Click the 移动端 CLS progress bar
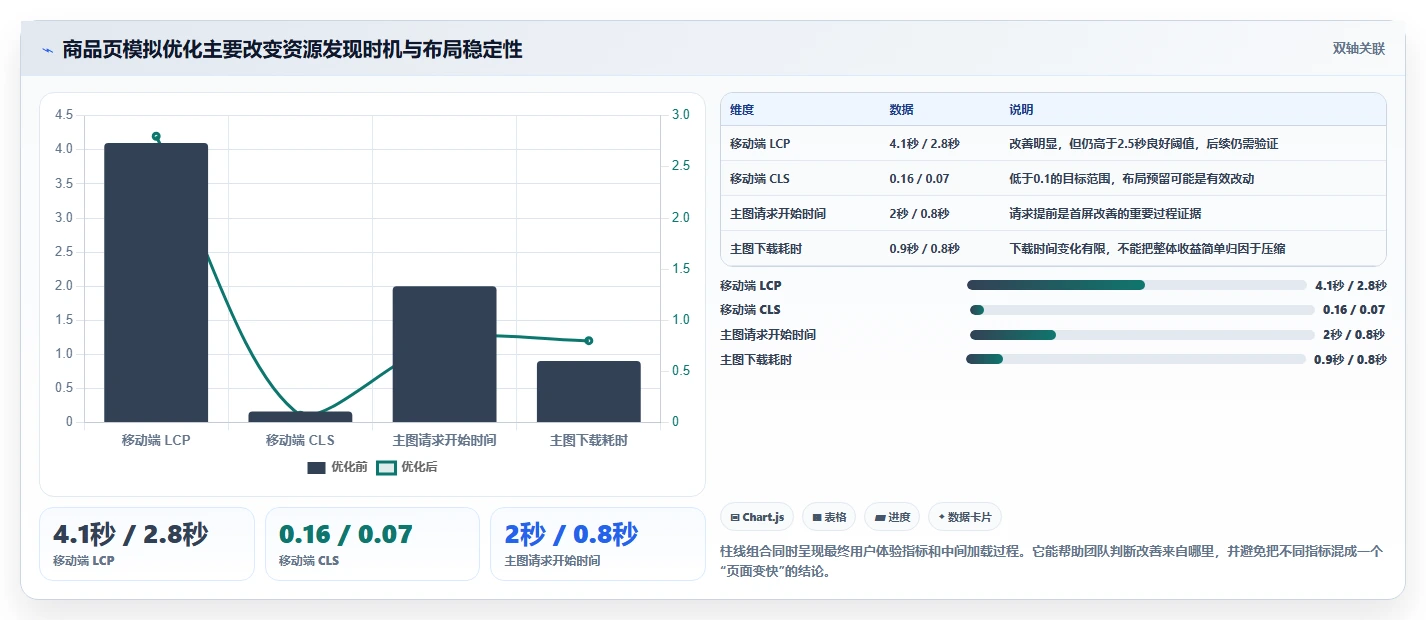The image size is (1426, 620). 1142,310
